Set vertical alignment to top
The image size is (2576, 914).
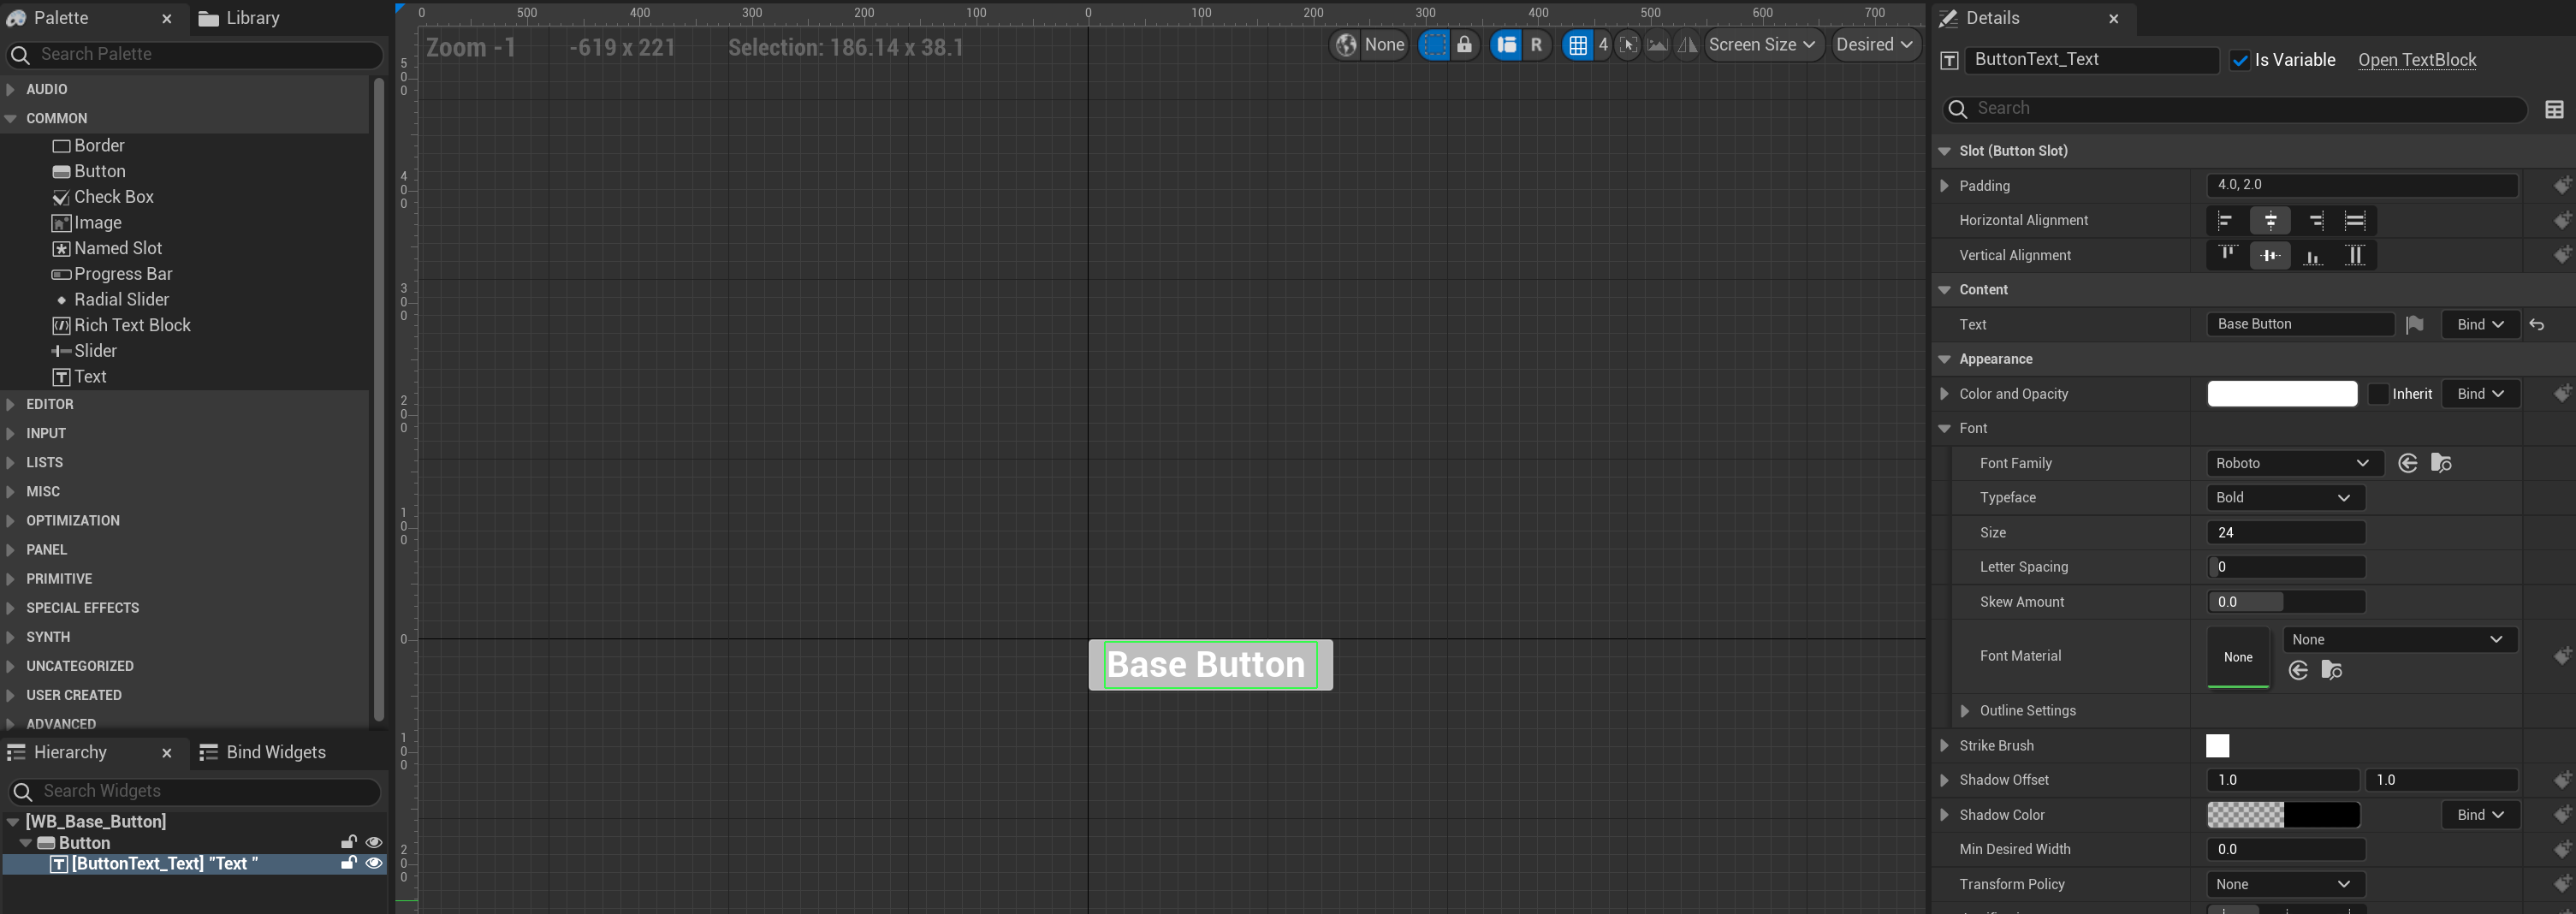point(2226,256)
